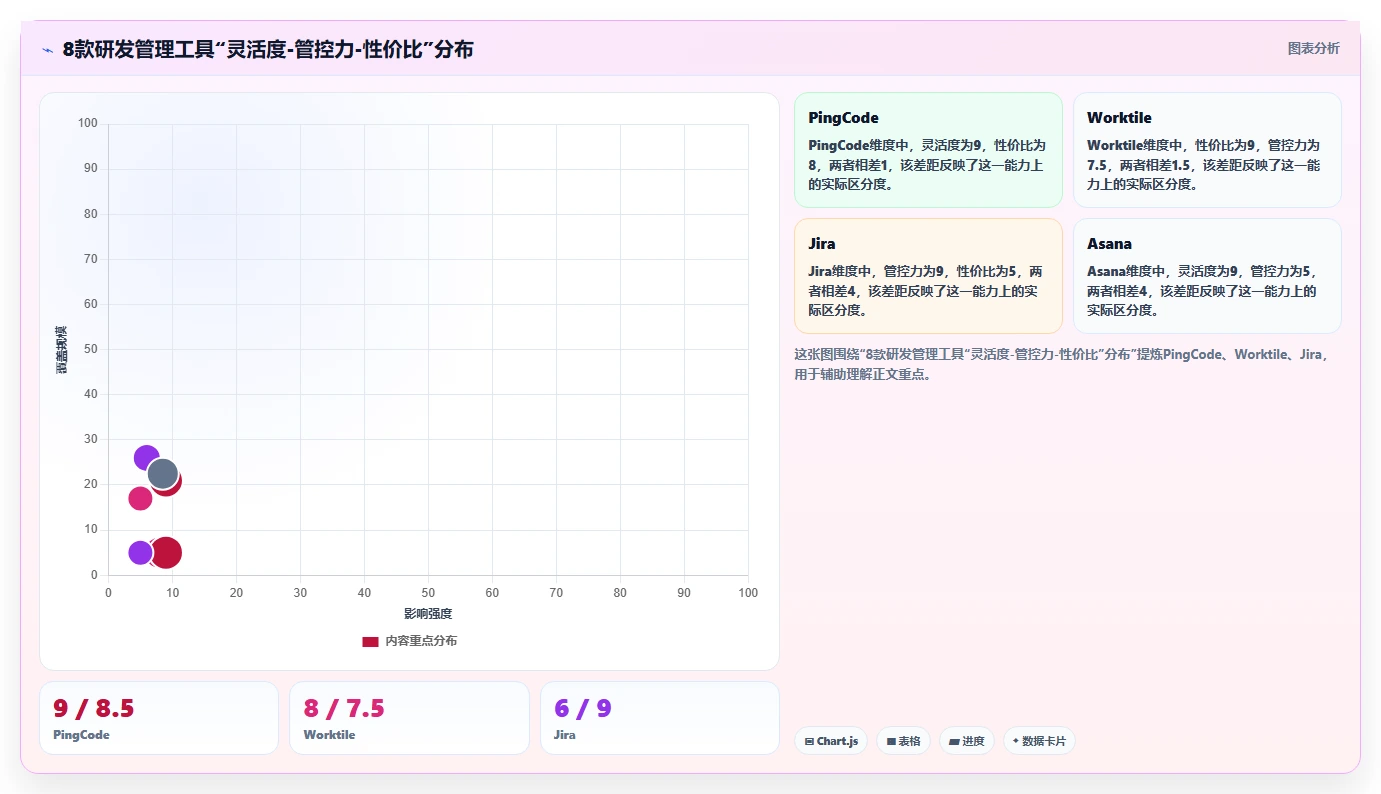Select the large crimson bubble near bottom axis
1381x794 pixels.
tap(166, 552)
